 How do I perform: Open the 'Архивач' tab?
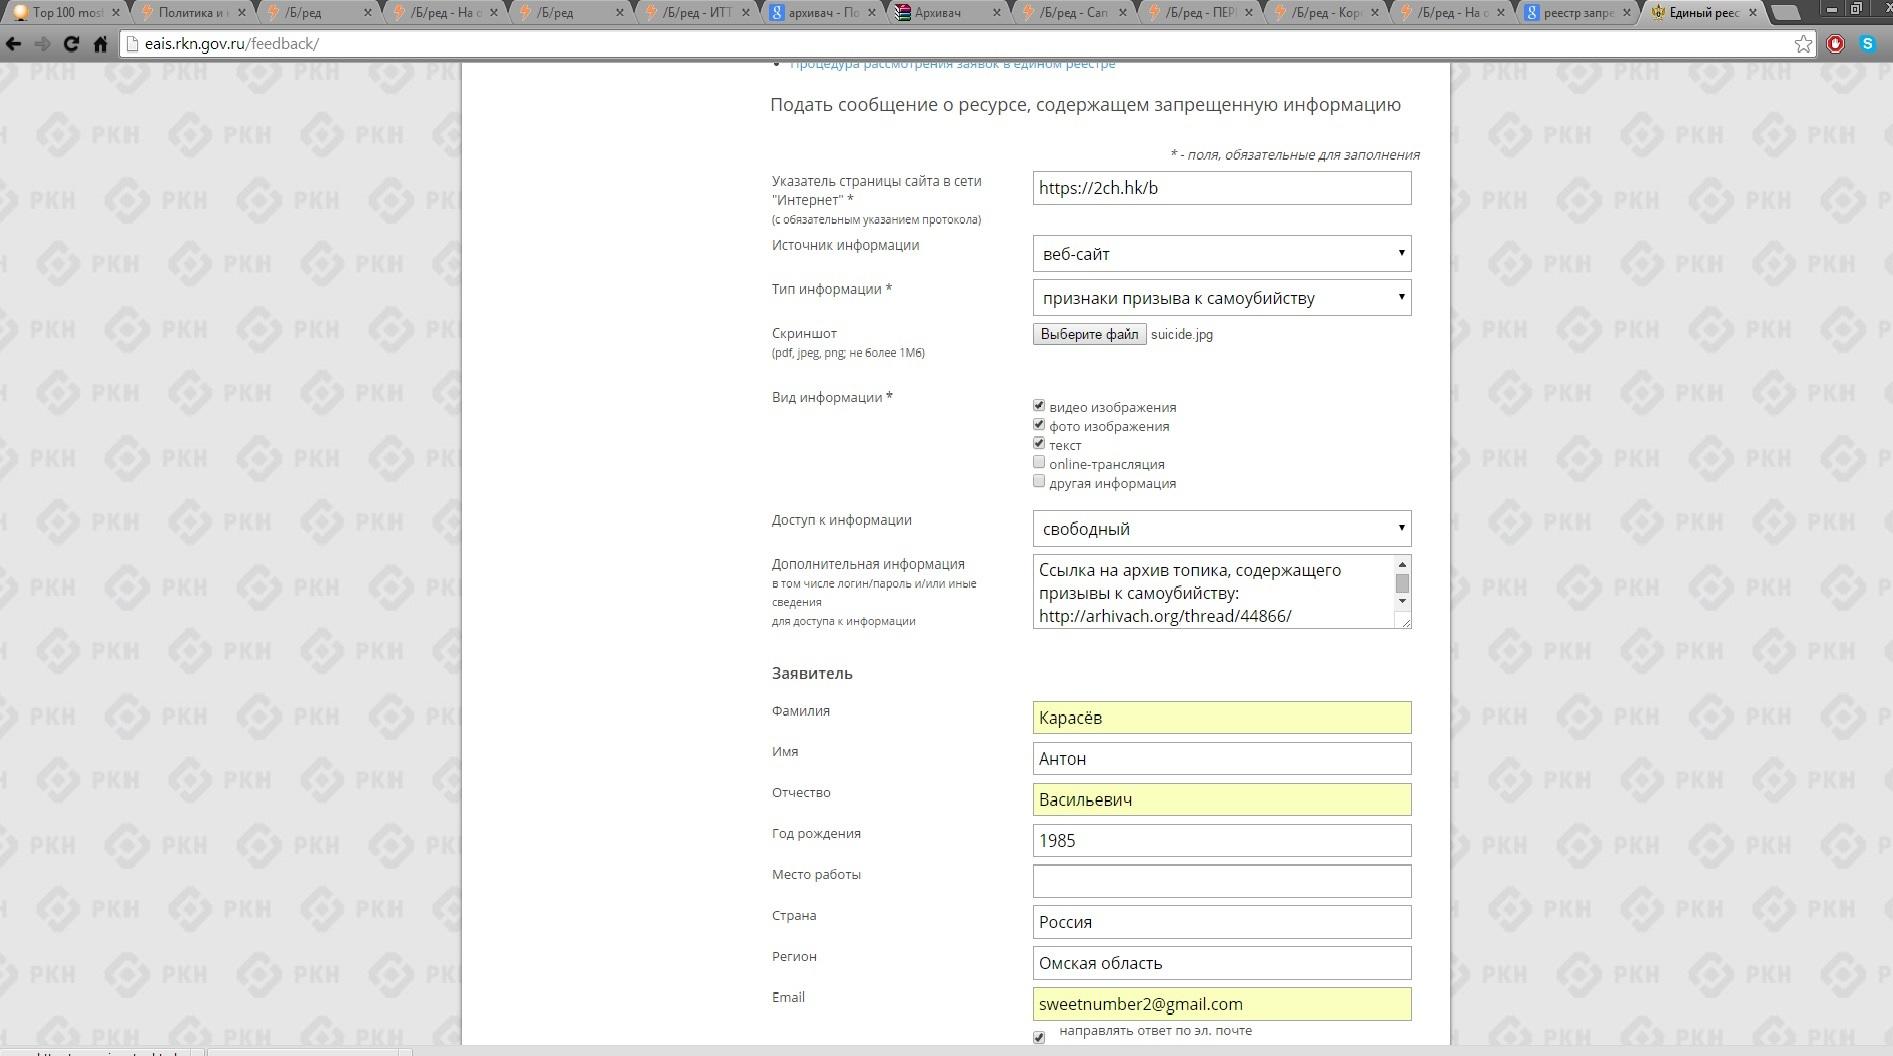coord(945,13)
